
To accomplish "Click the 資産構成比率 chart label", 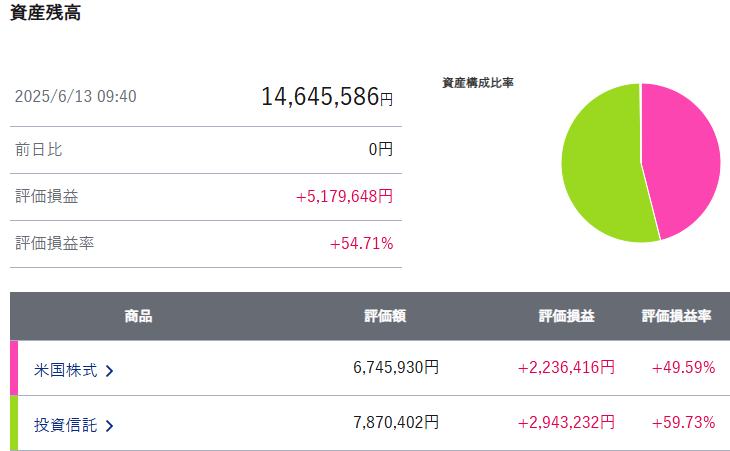I will tap(477, 83).
